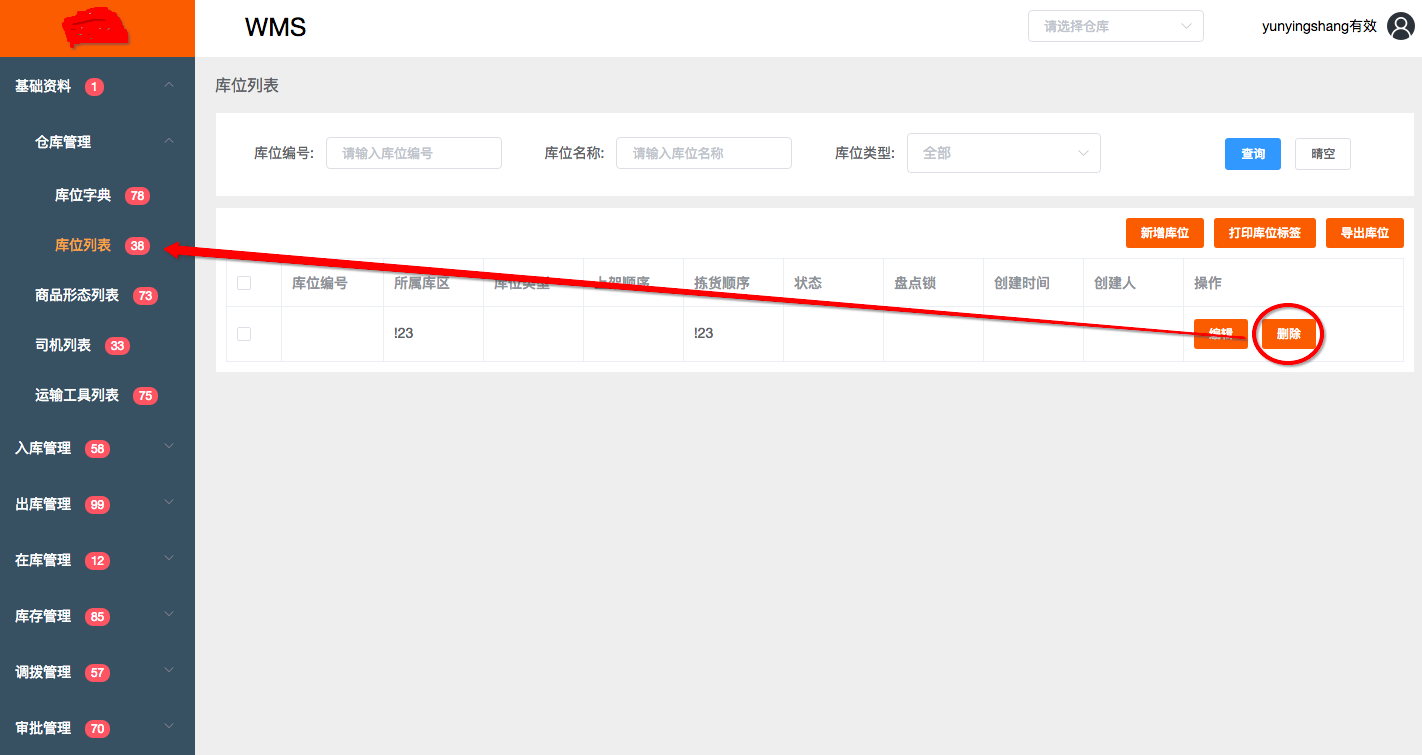Expand the 调拨管理 menu chevron
Image resolution: width=1422 pixels, height=755 pixels.
click(169, 670)
